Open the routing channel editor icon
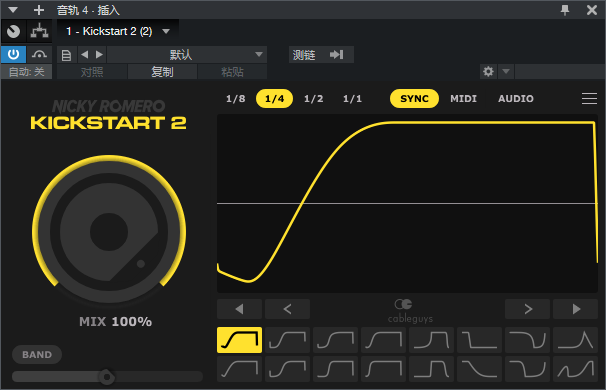The width and height of the screenshot is (606, 390). coord(39,31)
